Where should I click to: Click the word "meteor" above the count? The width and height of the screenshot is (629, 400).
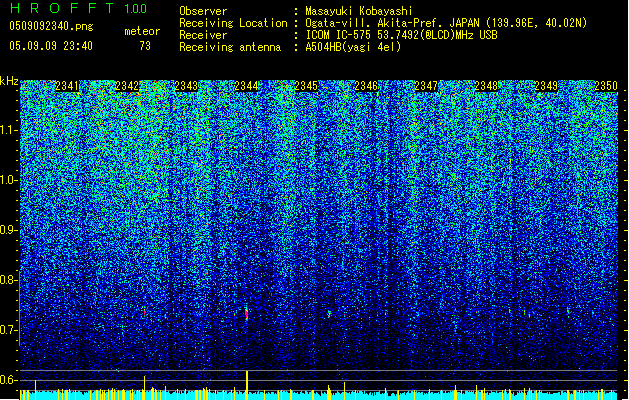coord(142,31)
